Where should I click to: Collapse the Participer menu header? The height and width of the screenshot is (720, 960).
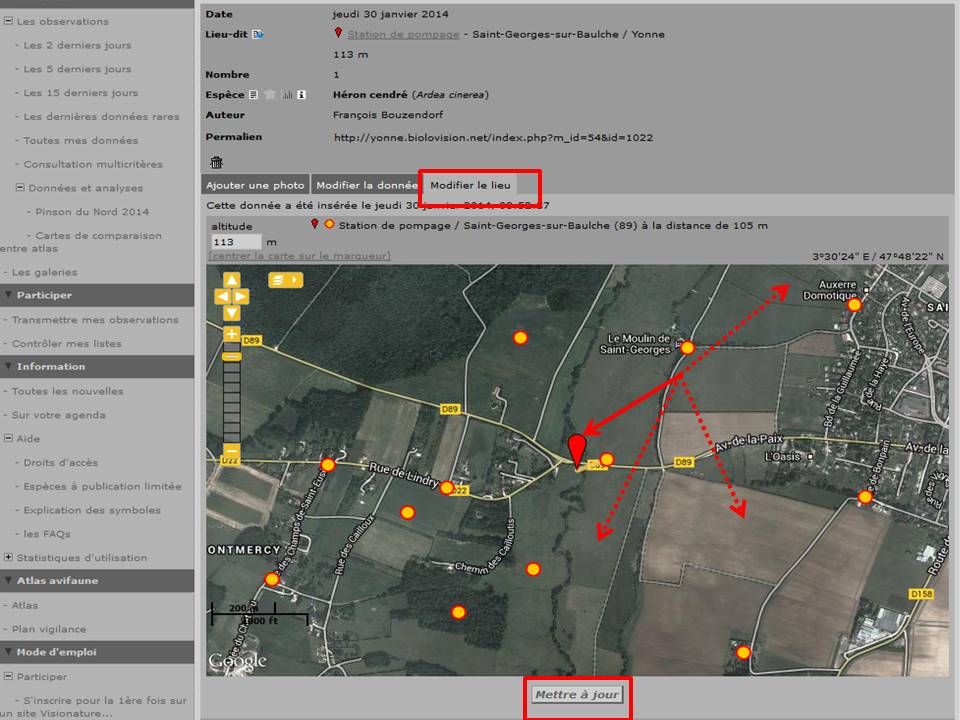(97, 295)
